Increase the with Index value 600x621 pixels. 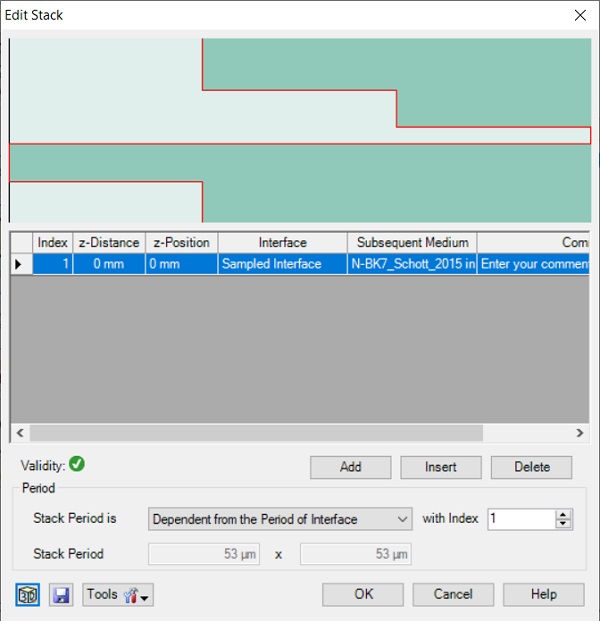[x=563, y=514]
